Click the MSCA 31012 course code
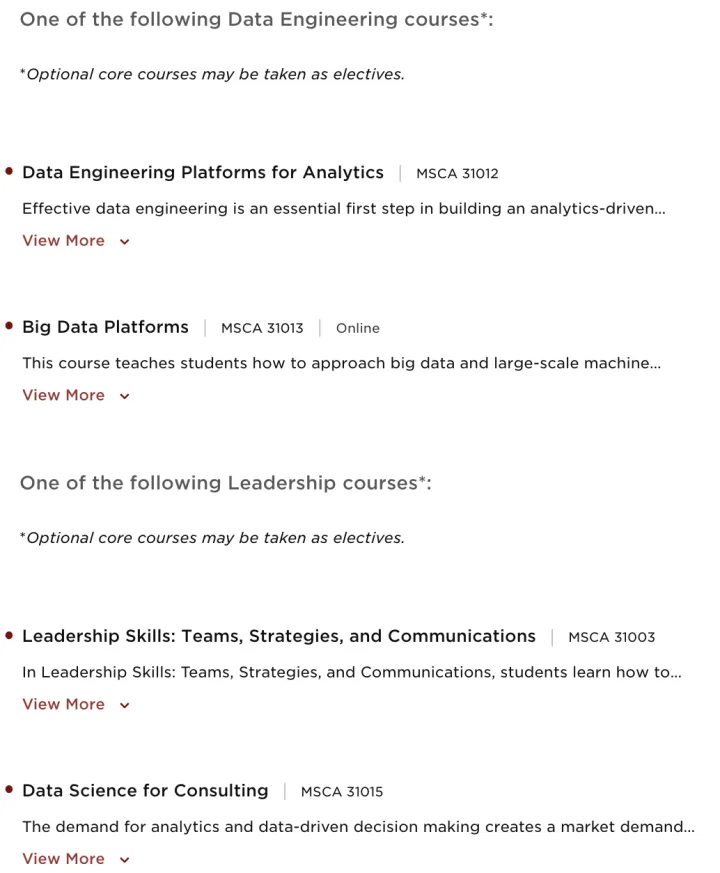The height and width of the screenshot is (873, 720). coord(457,174)
